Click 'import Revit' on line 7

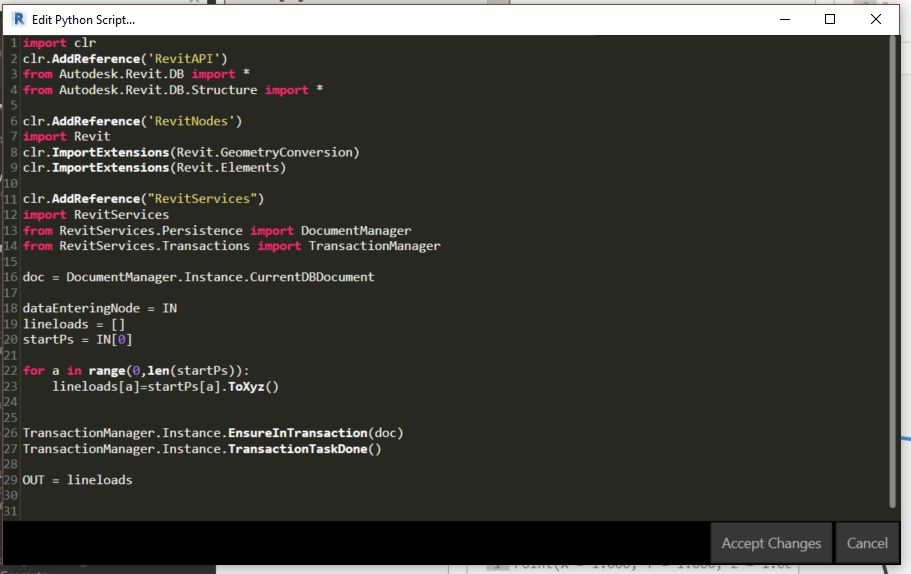[x=66, y=137]
